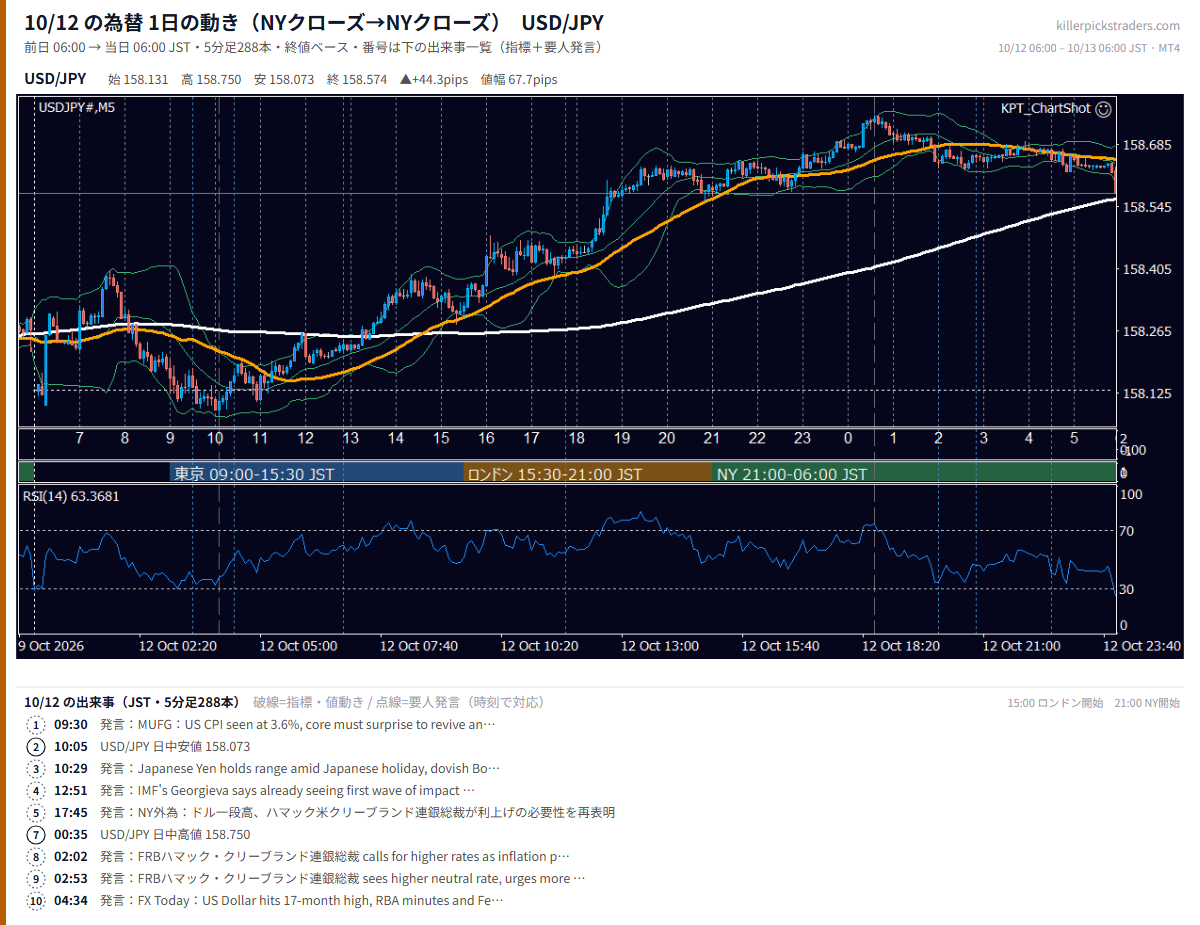This screenshot has height=925, width=1200.
Task: Click hour label 19 on the chart axis
Action: coord(621,439)
